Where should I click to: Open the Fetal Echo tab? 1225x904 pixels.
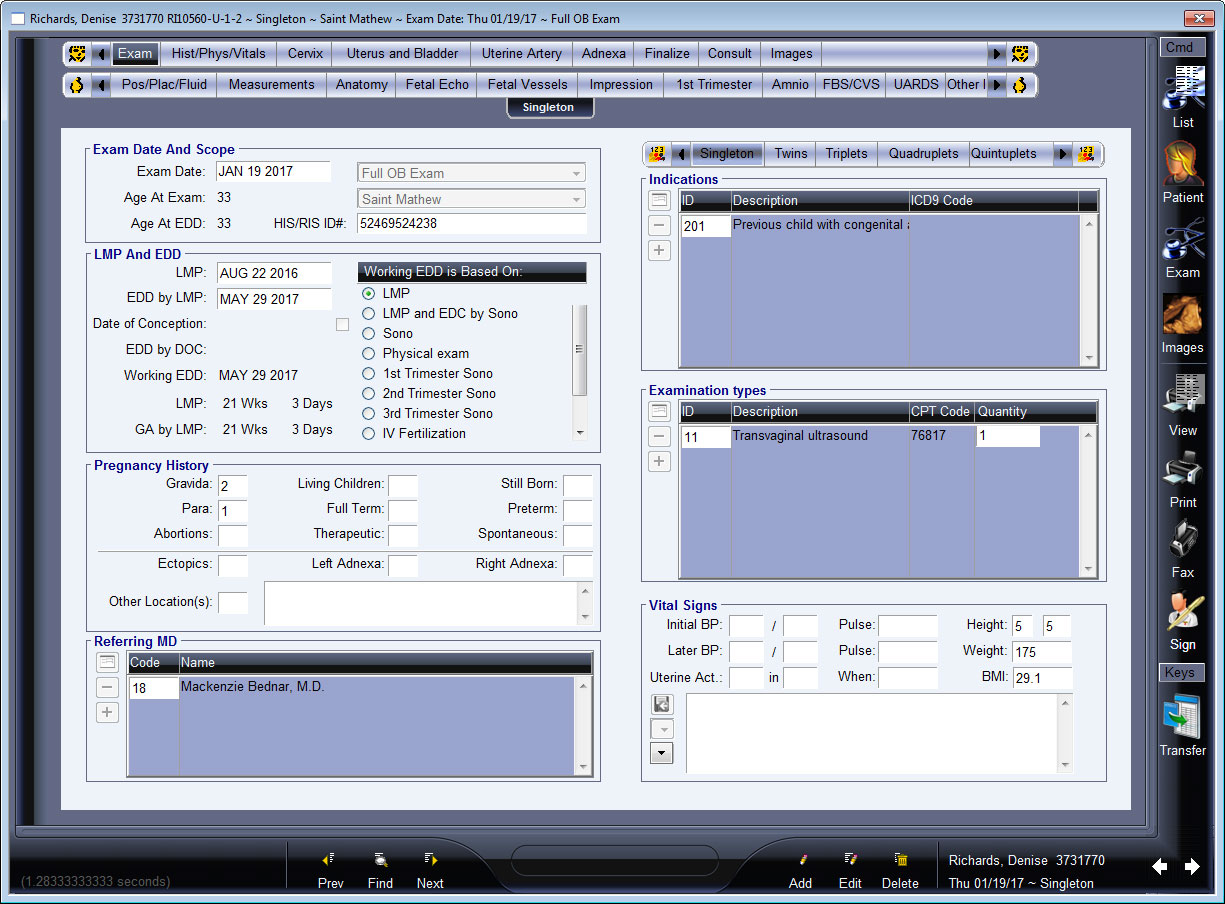437,84
